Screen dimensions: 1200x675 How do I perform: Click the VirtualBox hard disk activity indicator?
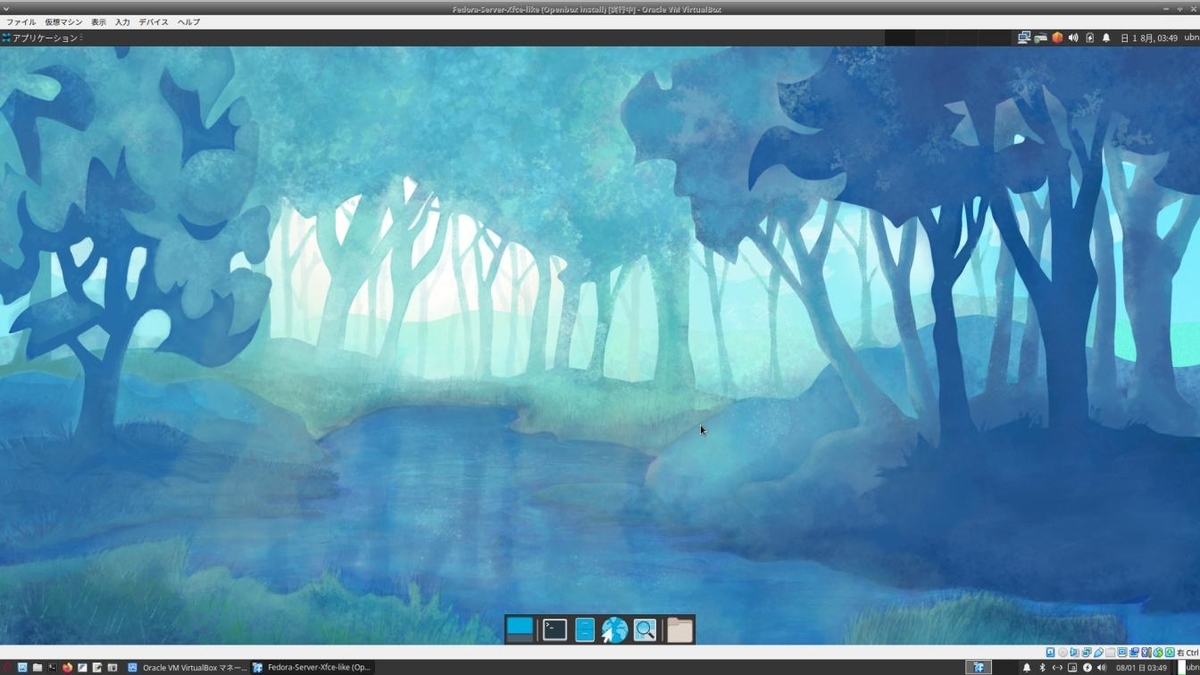[1050, 652]
